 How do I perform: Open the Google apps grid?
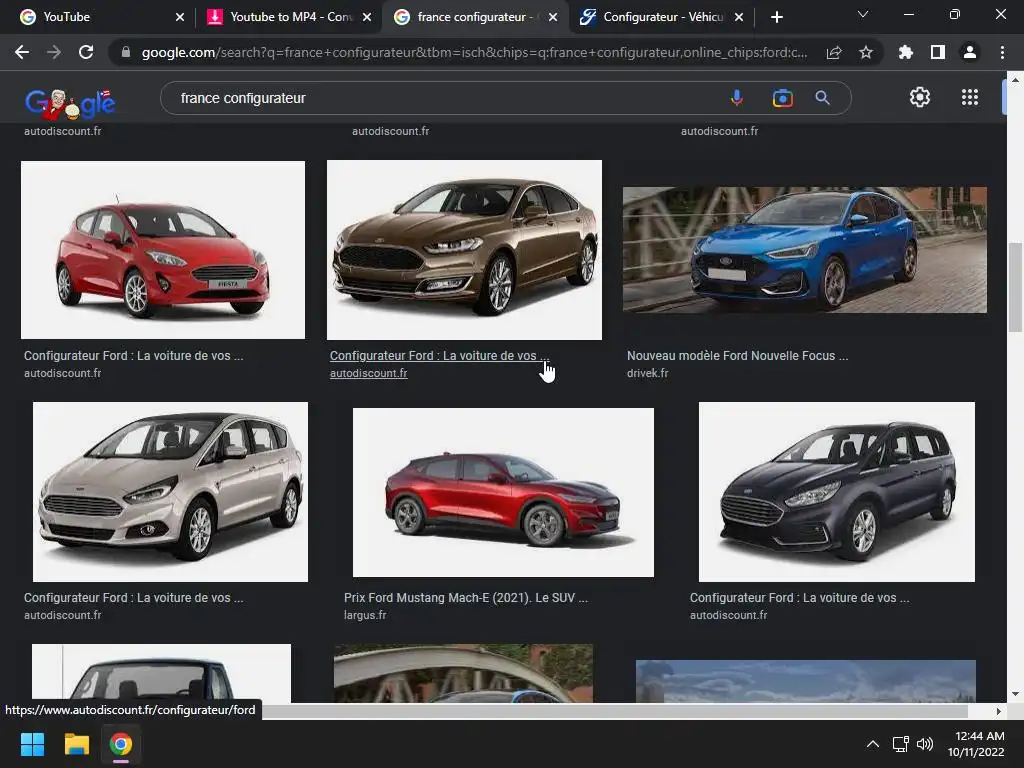pos(970,97)
